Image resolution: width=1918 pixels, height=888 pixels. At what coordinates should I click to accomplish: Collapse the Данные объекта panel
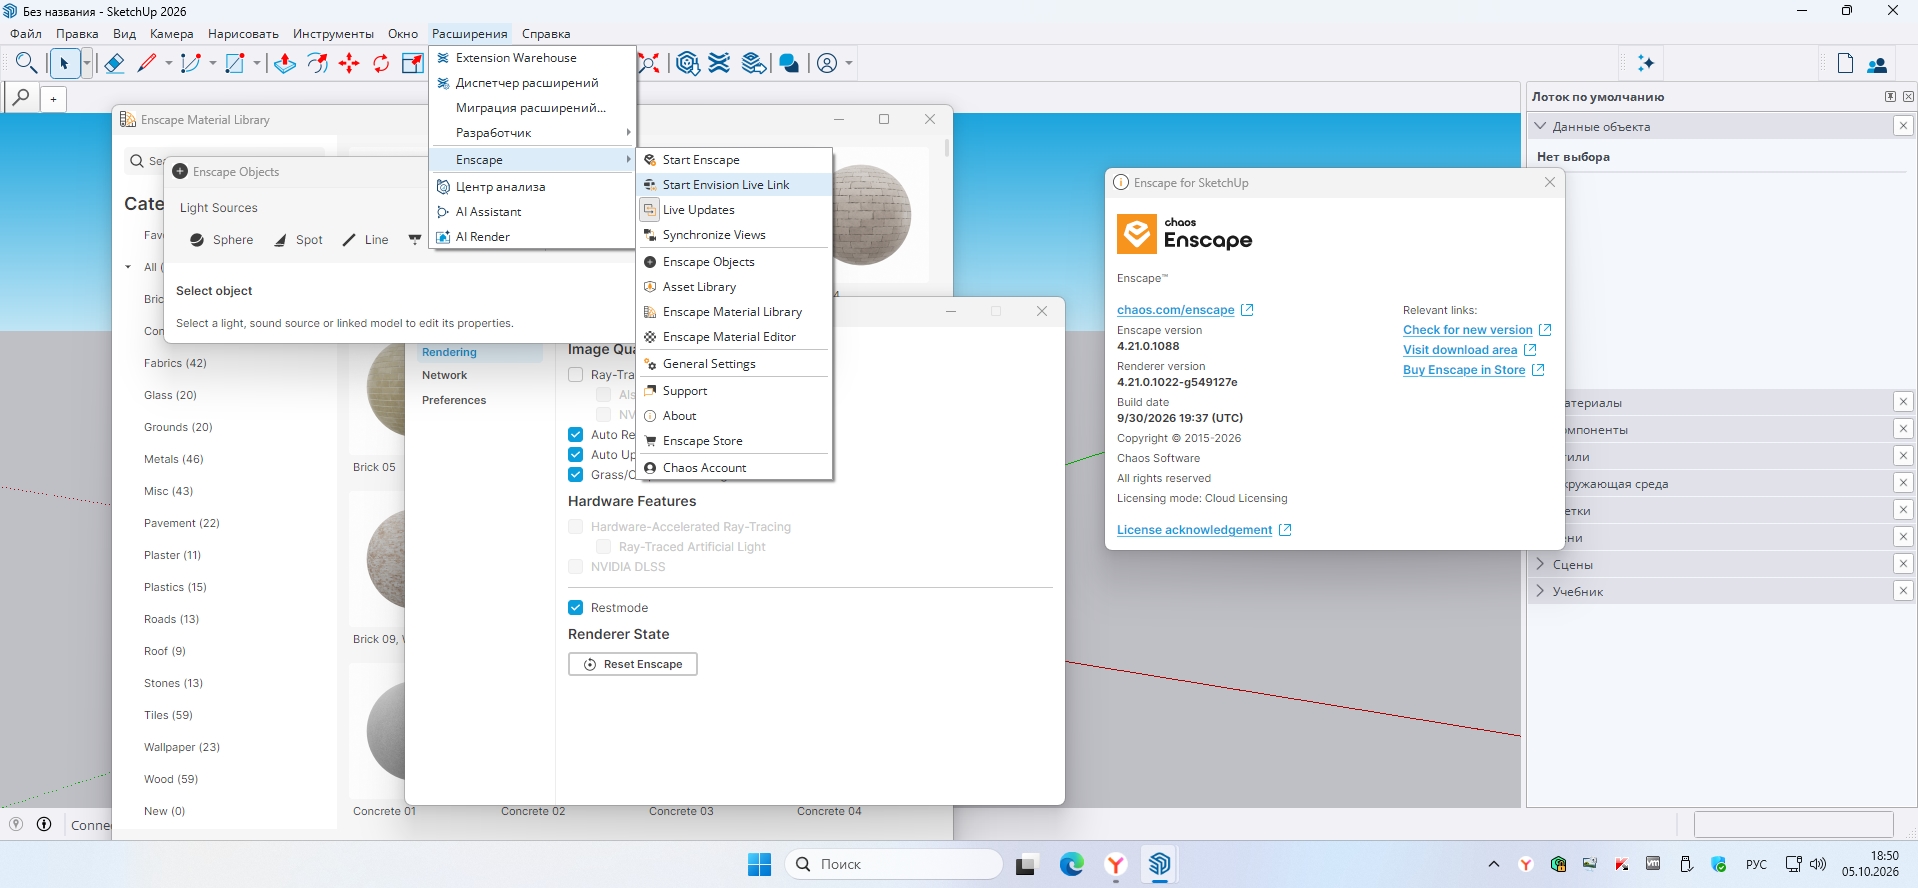1541,127
